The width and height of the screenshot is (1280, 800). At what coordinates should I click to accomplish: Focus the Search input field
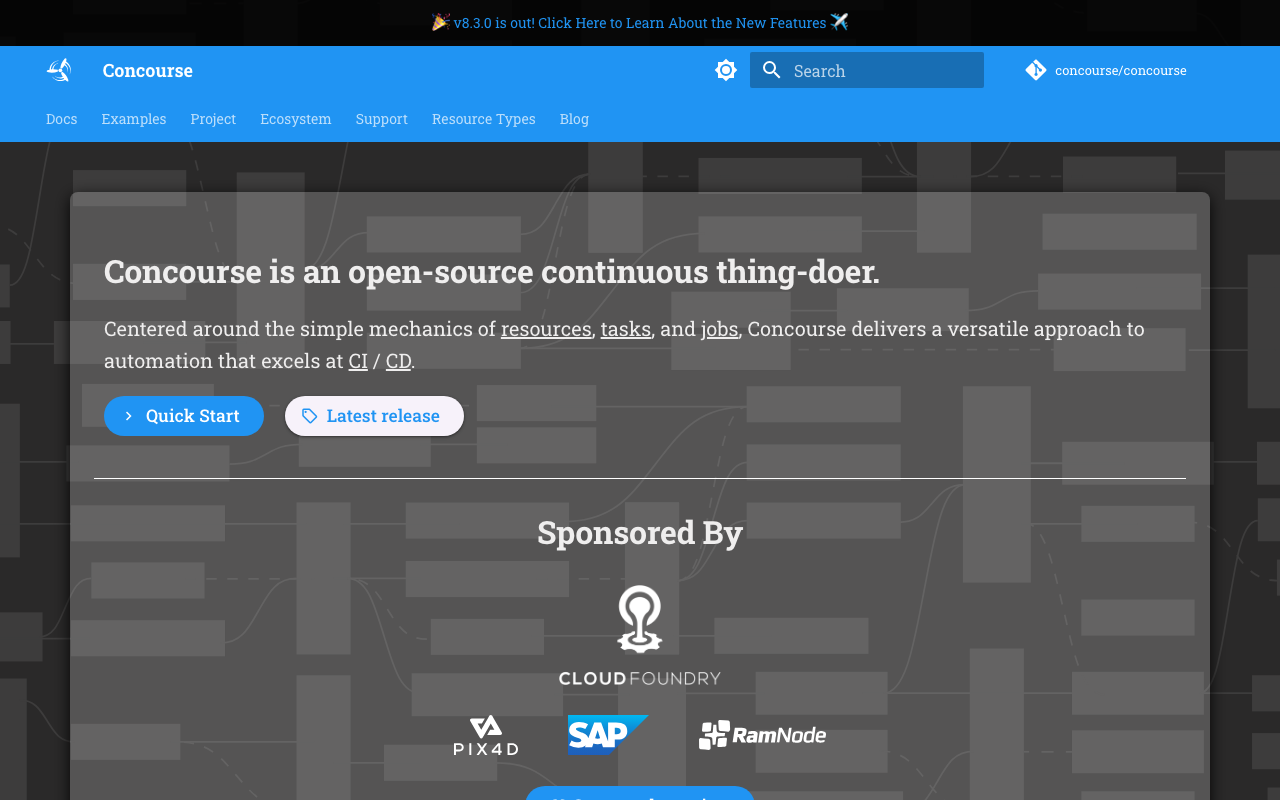pos(867,70)
